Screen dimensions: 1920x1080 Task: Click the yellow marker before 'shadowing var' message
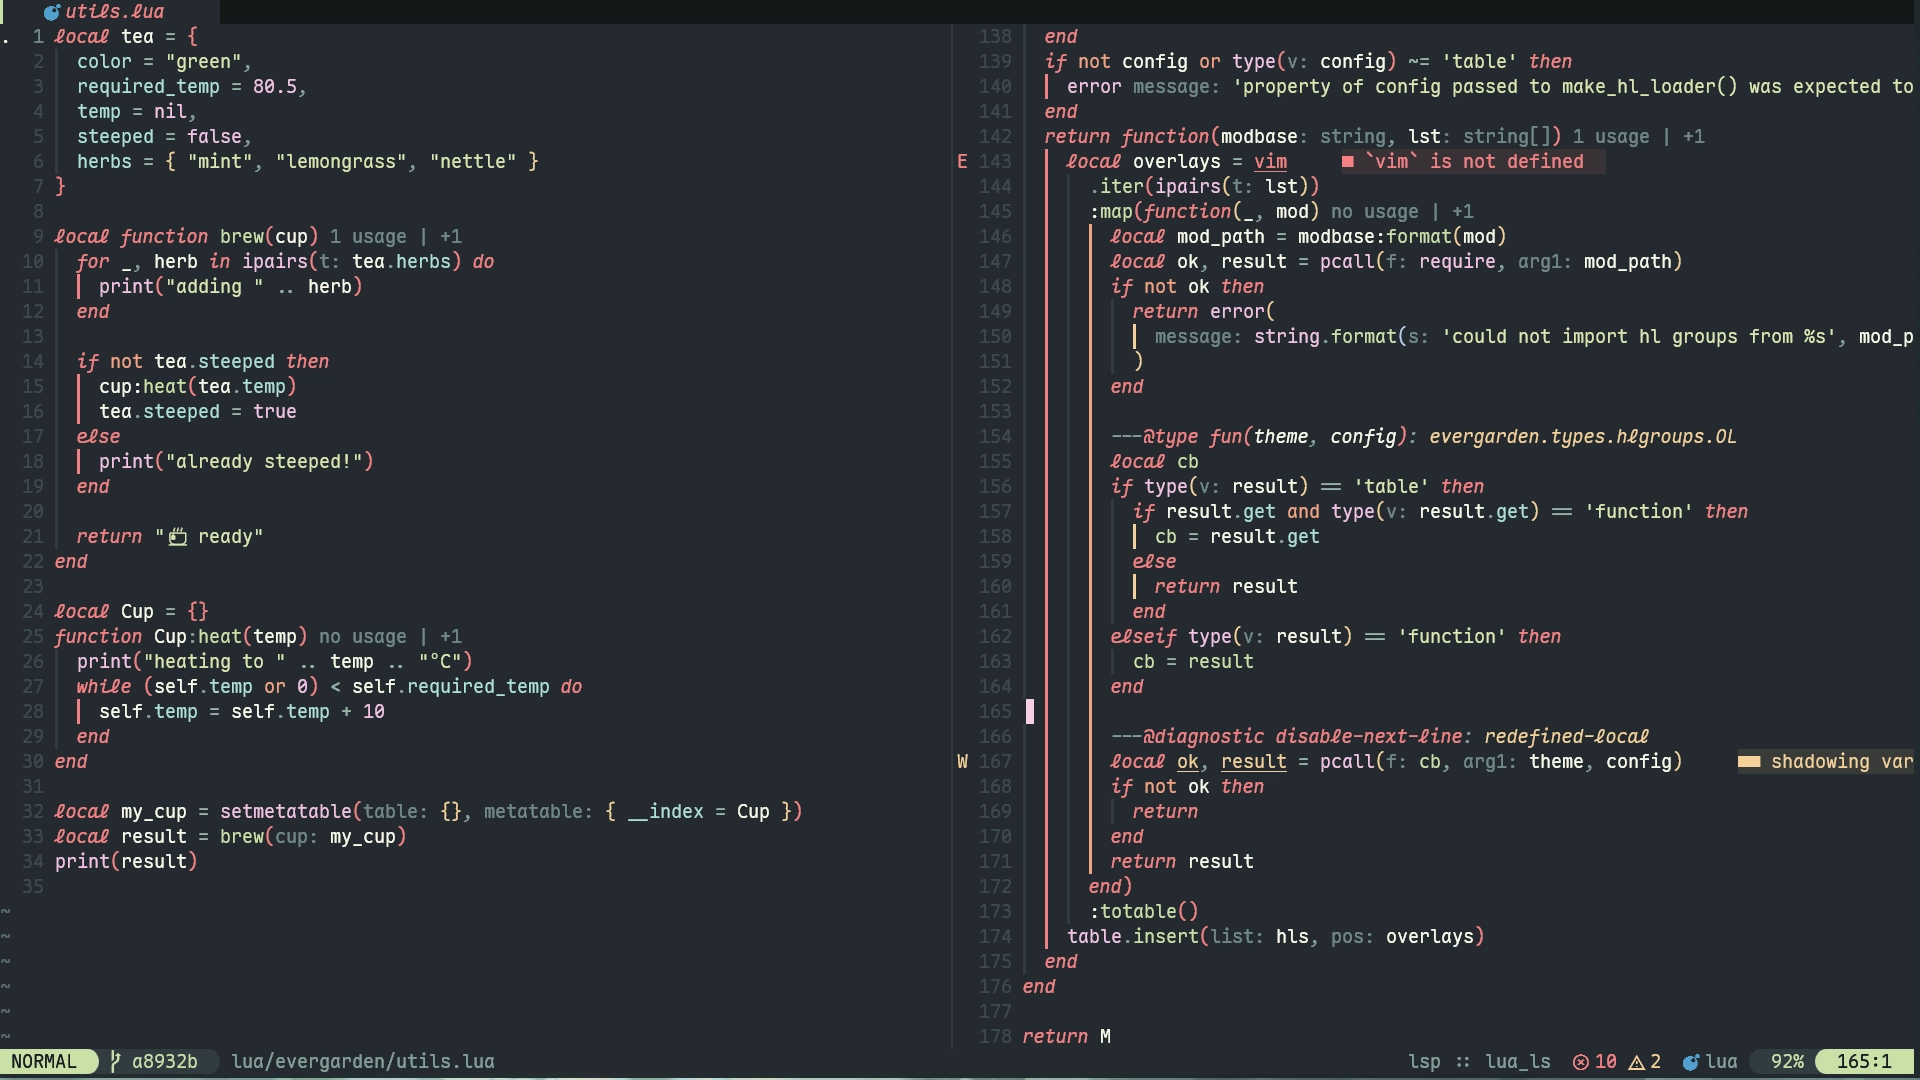click(1749, 762)
